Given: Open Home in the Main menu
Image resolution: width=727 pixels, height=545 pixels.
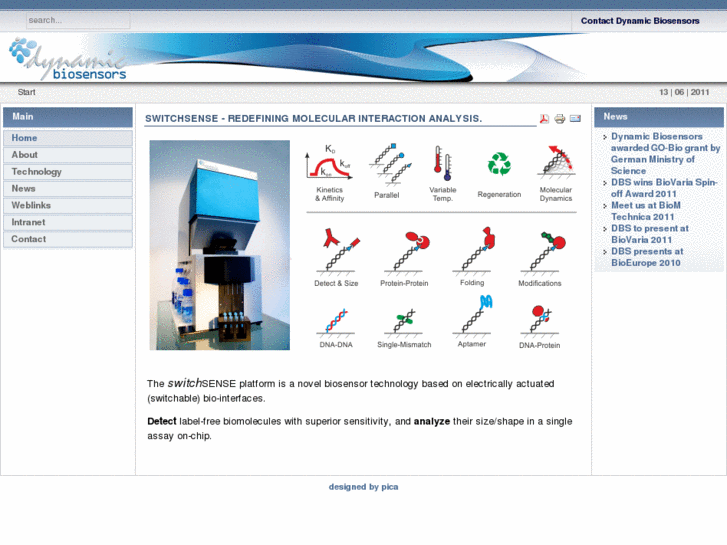Looking at the screenshot, I should click(68, 138).
